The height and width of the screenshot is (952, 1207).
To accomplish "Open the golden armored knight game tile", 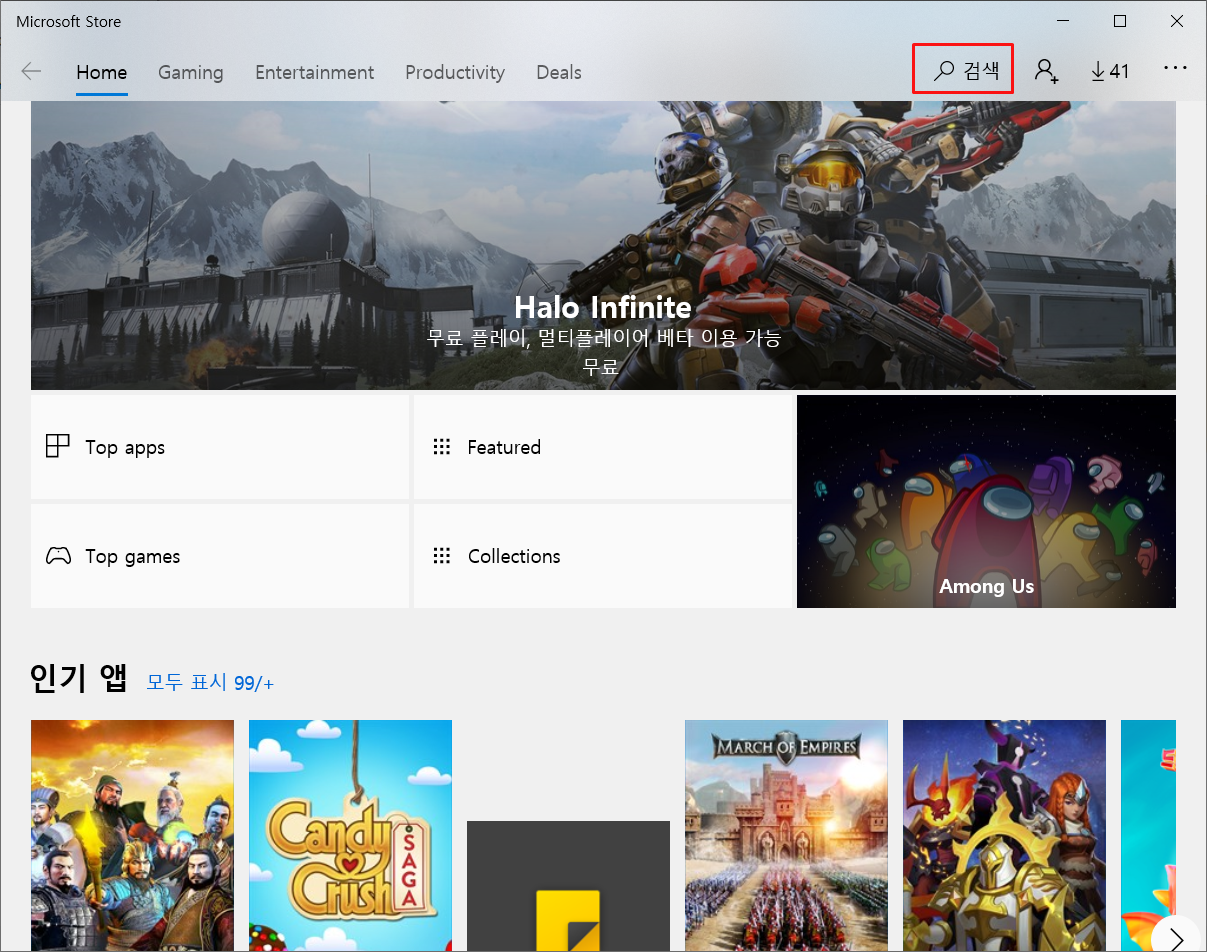I will 1004,836.
